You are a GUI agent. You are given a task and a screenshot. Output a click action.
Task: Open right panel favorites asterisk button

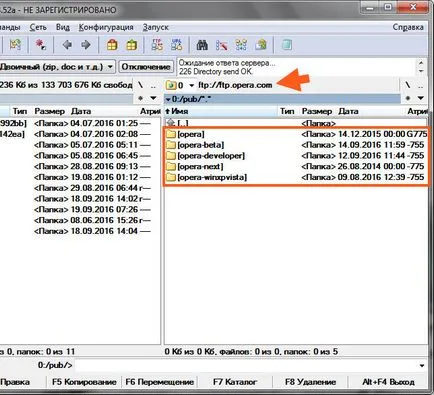tap(408, 98)
